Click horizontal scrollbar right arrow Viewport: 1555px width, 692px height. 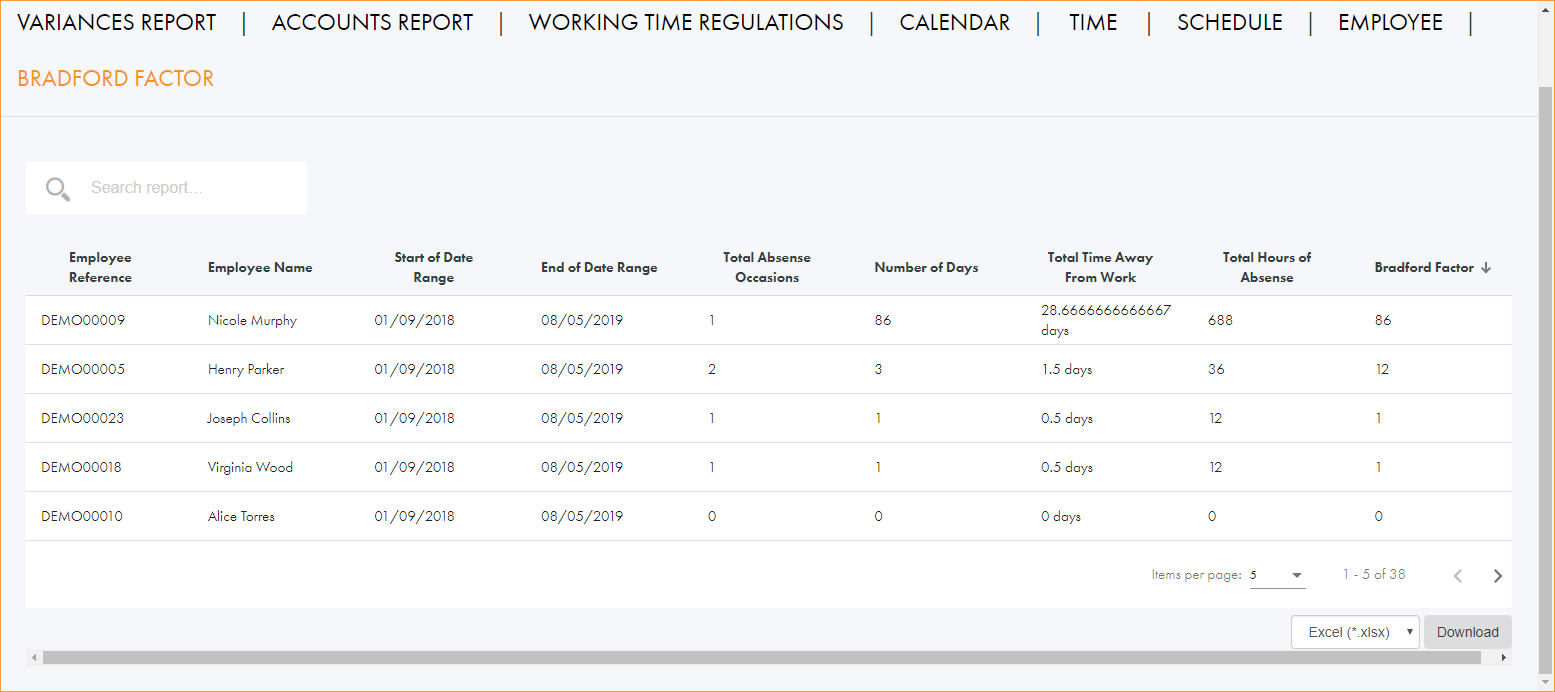point(1504,658)
